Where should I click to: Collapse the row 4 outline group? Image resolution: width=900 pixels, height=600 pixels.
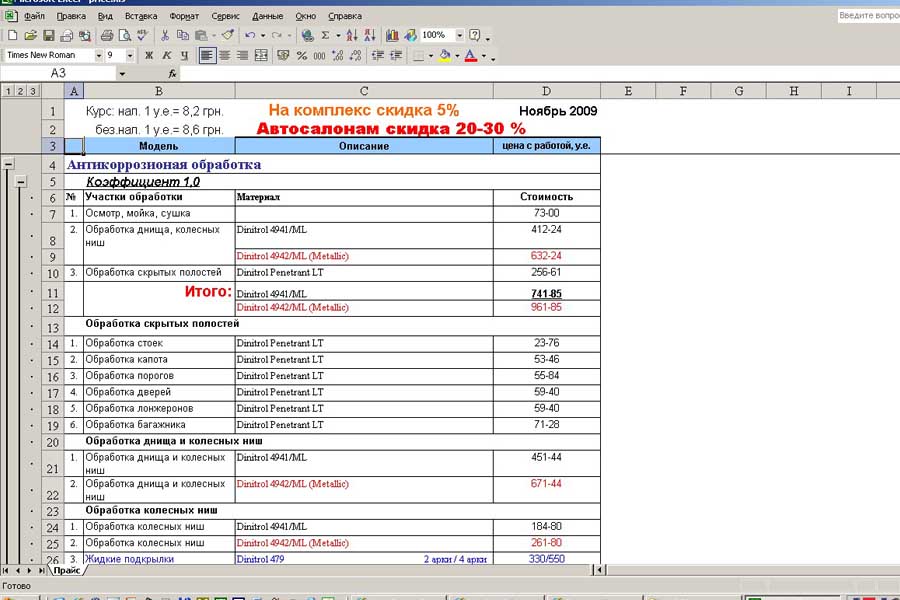pos(9,164)
